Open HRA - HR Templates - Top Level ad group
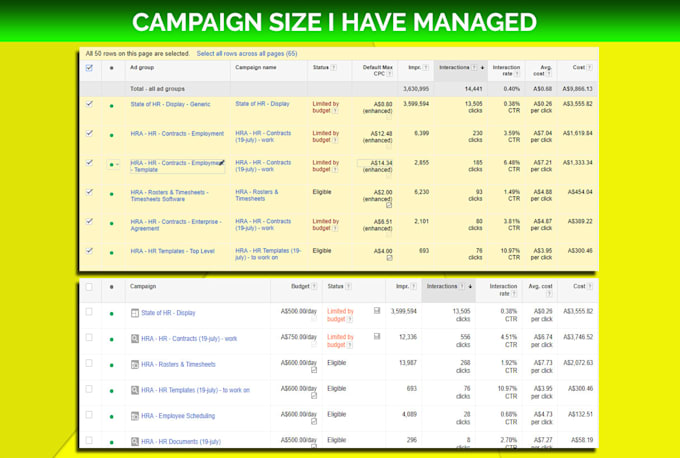Viewport: 680px width, 458px height. [173, 251]
